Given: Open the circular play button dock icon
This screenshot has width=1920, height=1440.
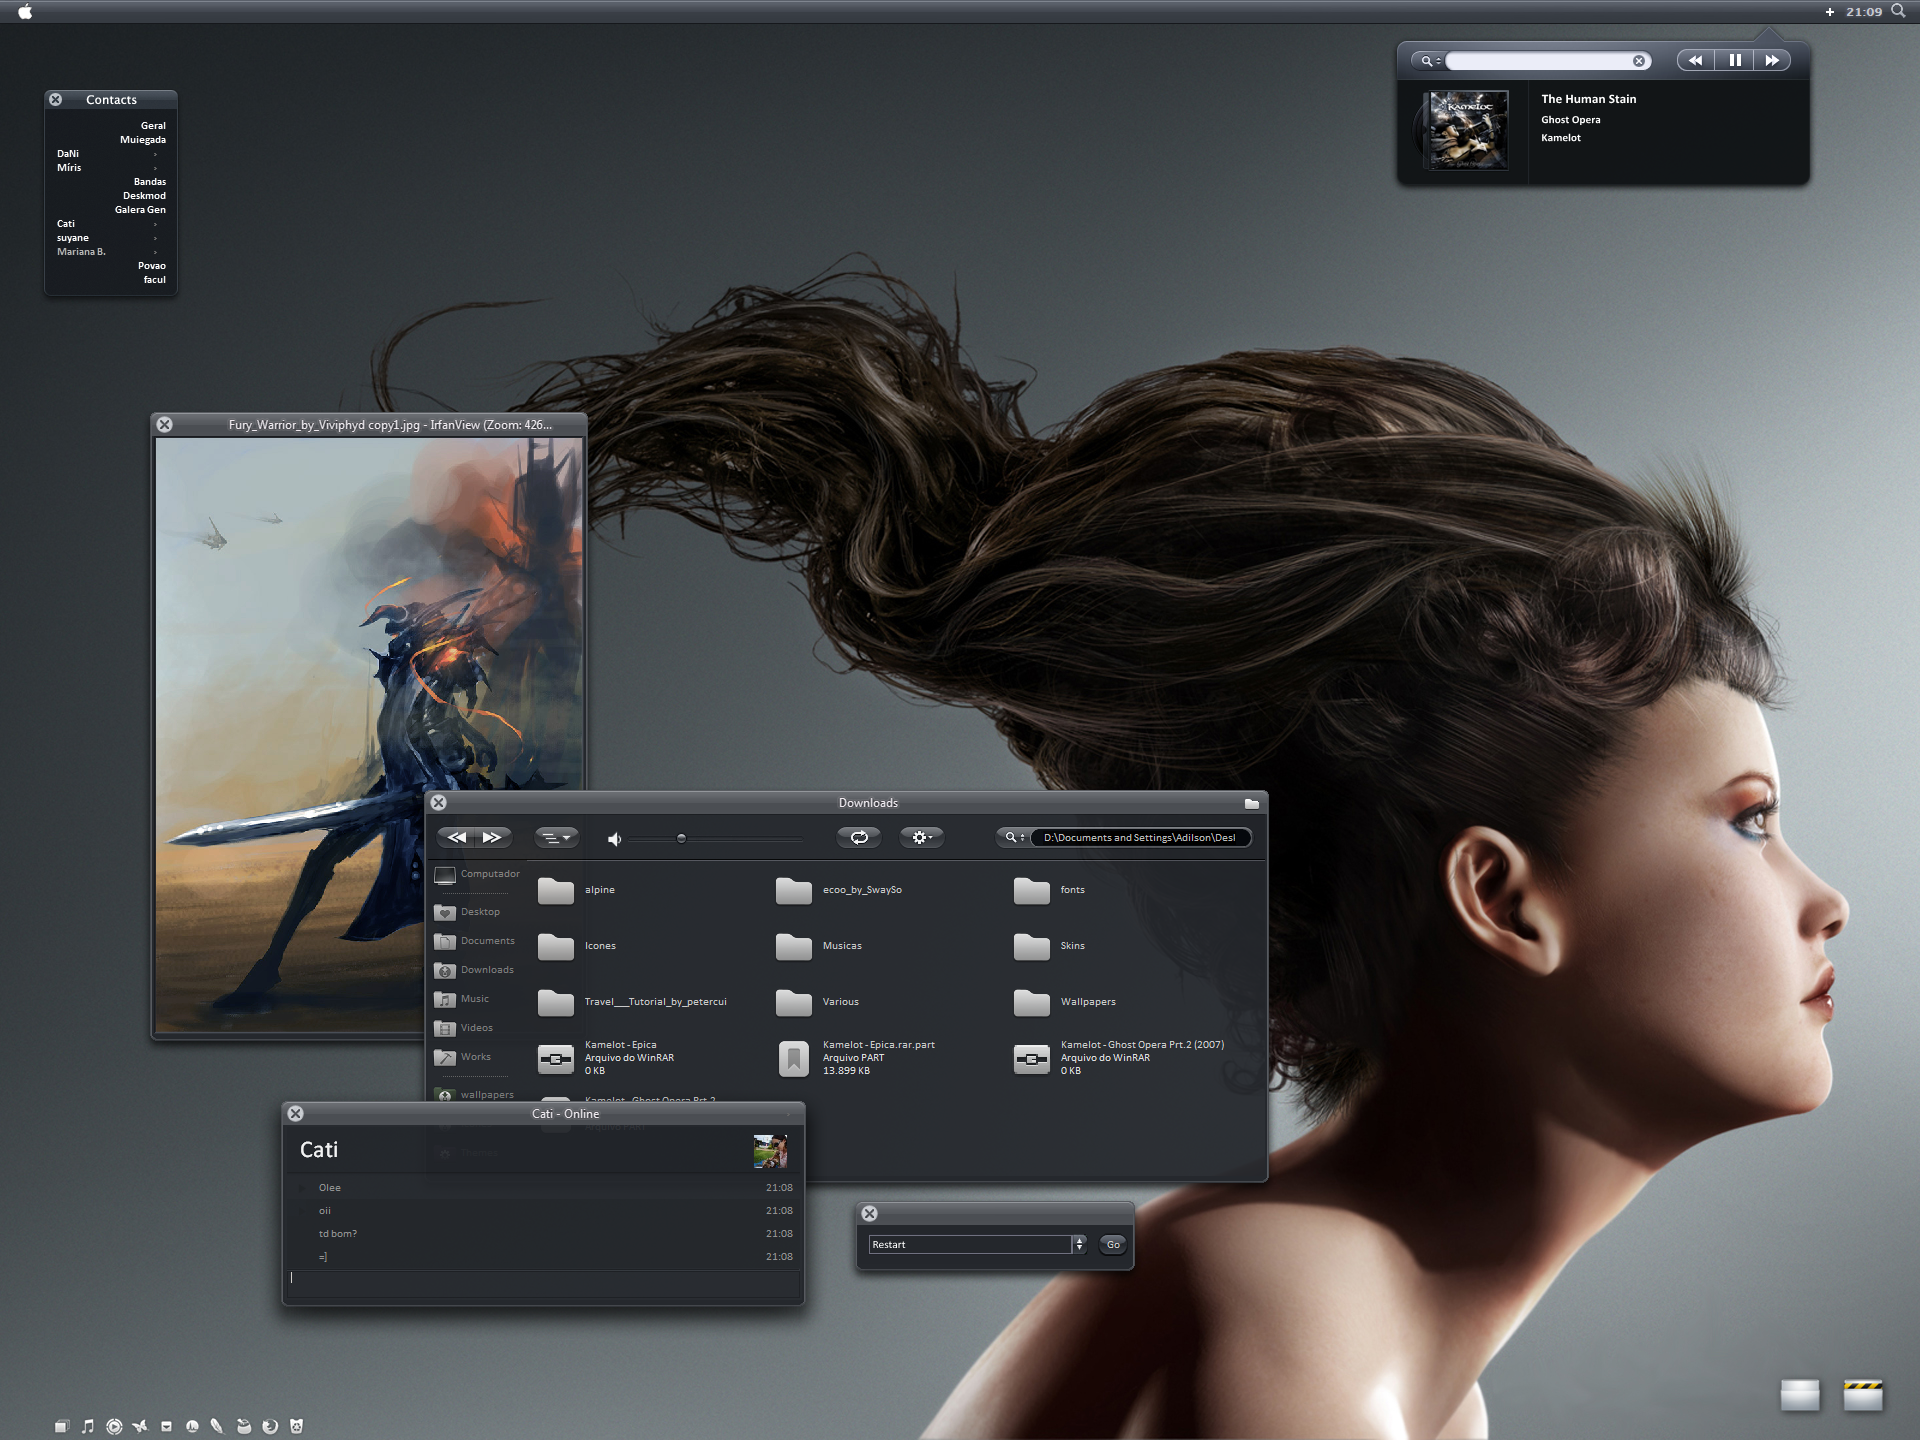Looking at the screenshot, I should (x=114, y=1426).
